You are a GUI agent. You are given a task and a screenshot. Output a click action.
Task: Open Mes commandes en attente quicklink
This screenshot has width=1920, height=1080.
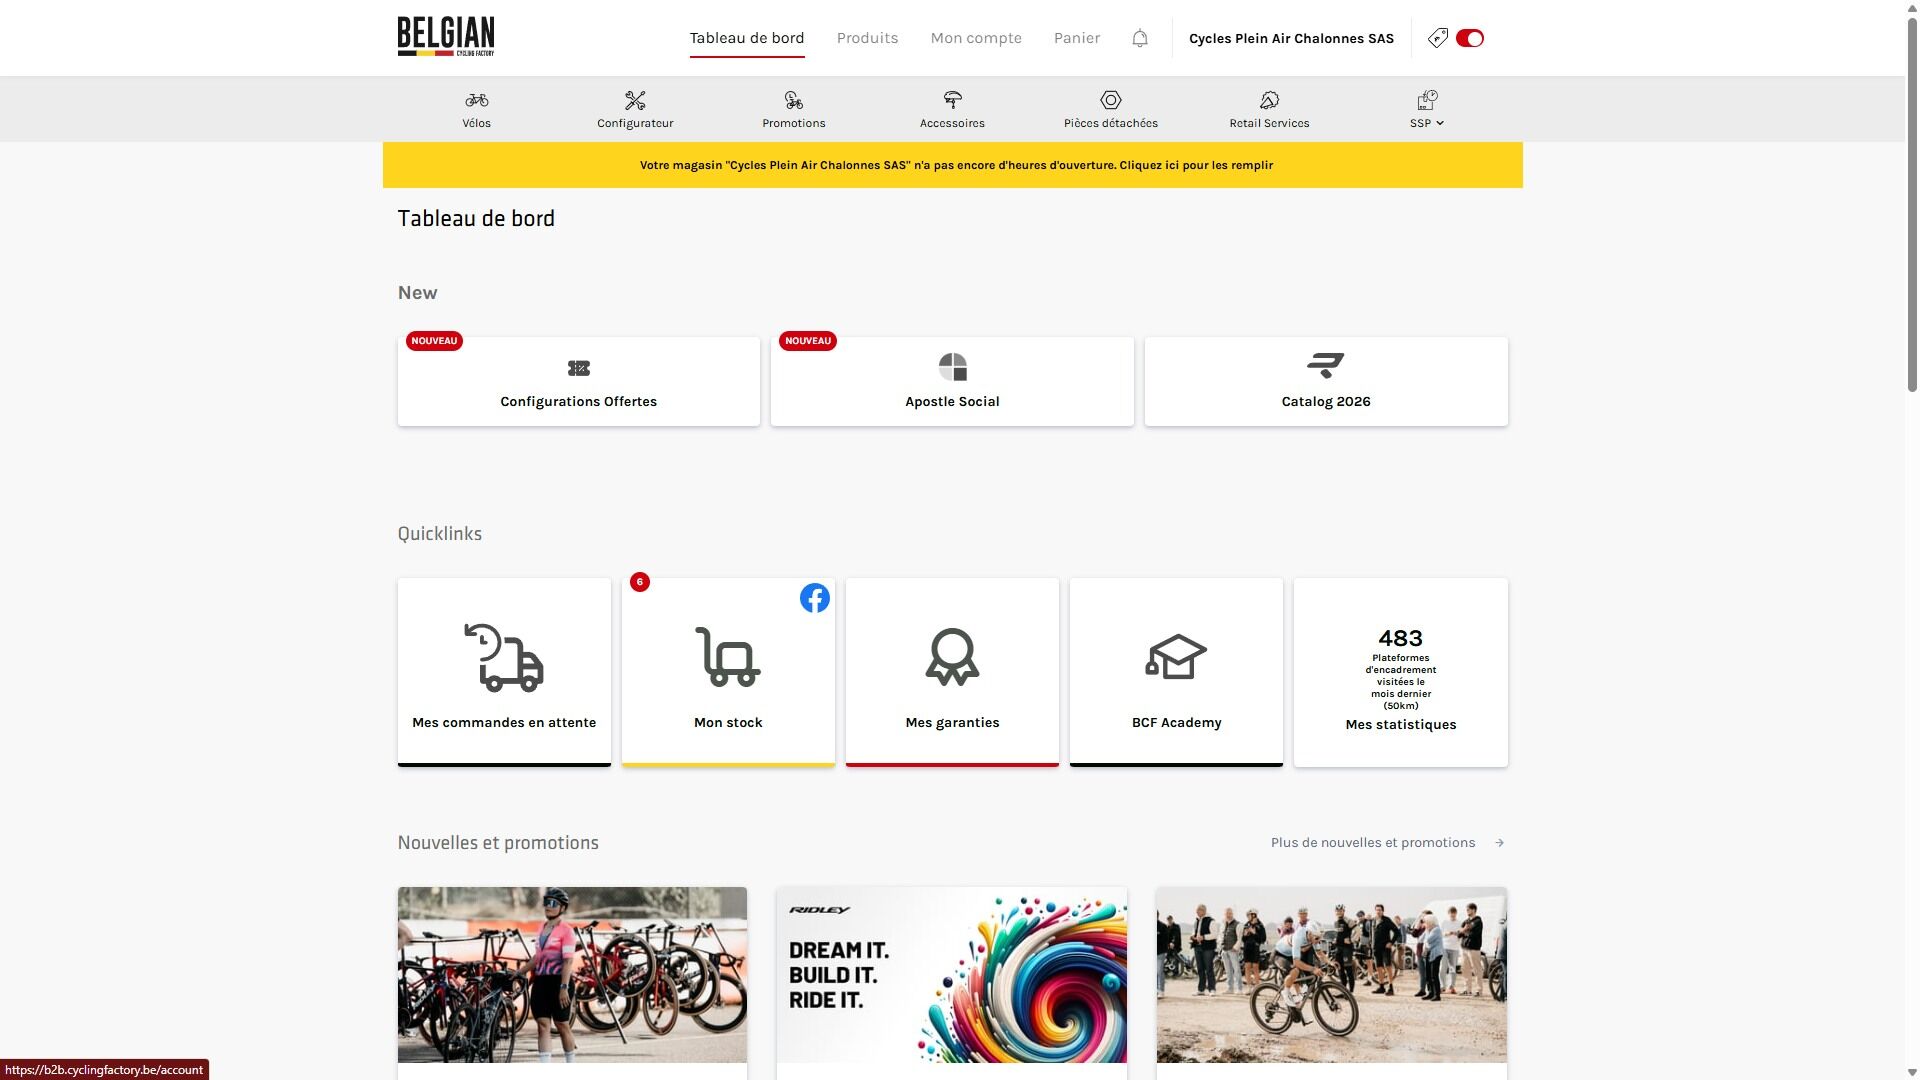[x=504, y=671]
